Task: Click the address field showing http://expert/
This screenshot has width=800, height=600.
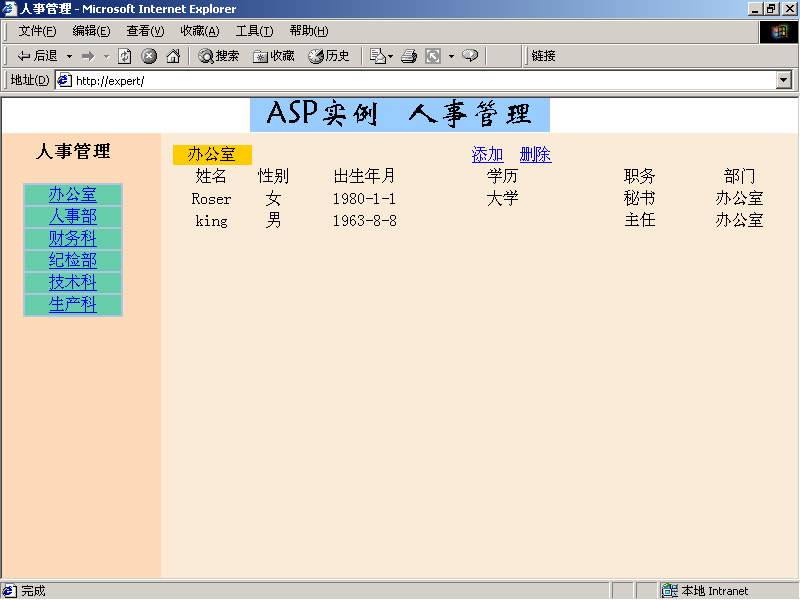Action: 416,80
